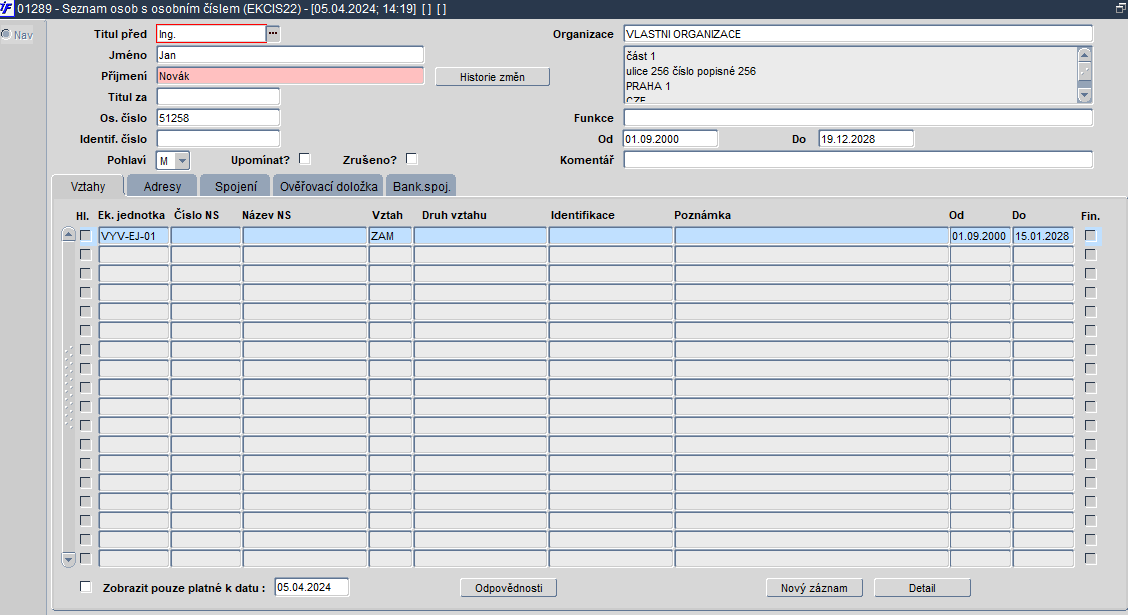Image resolution: width=1128 pixels, height=615 pixels.
Task: Click the Identifikace cell in first row
Action: 611,235
